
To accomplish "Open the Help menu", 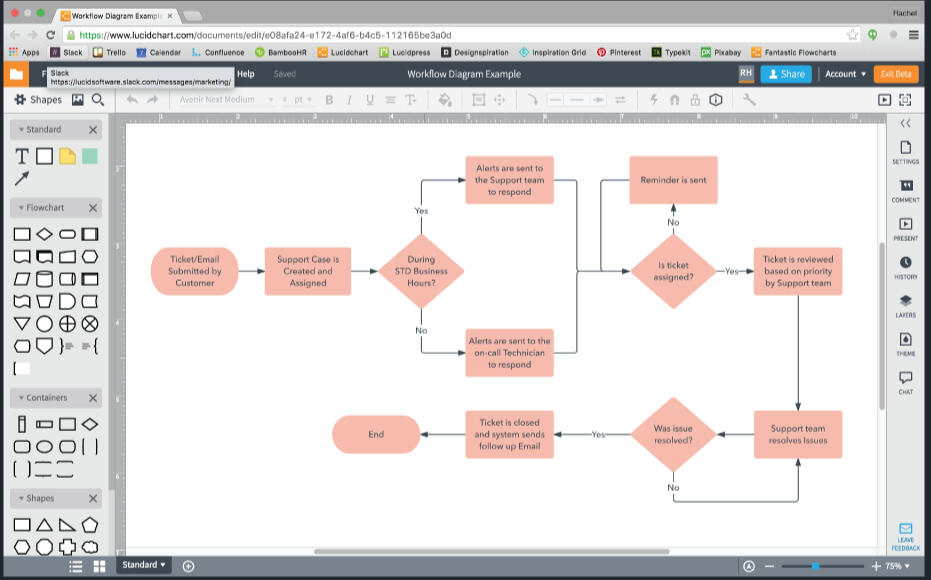I will (x=245, y=74).
